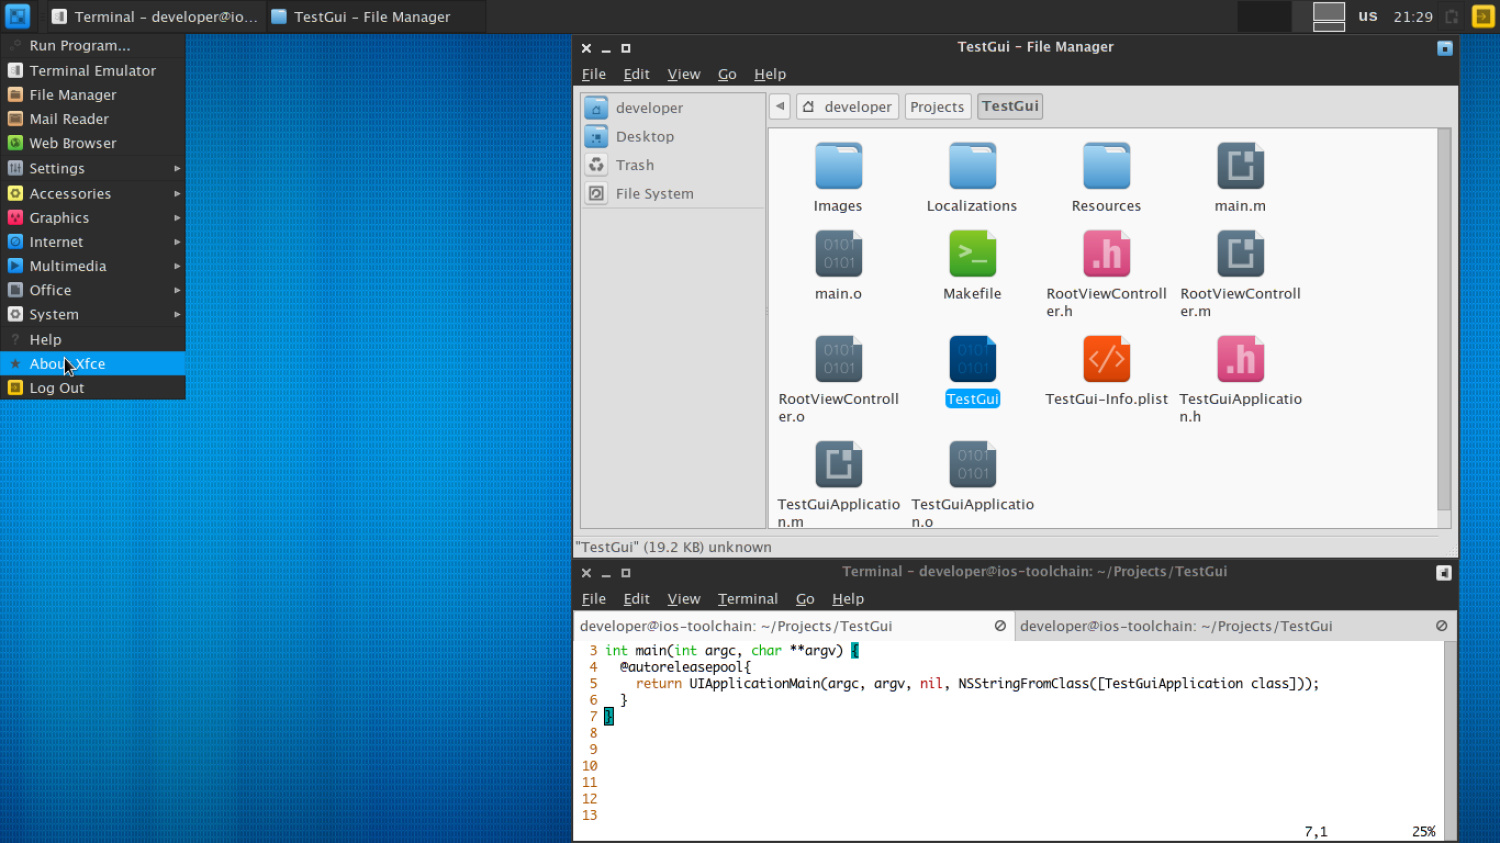1500x843 pixels.
Task: Select the TestGui binary file icon
Action: tap(972, 359)
